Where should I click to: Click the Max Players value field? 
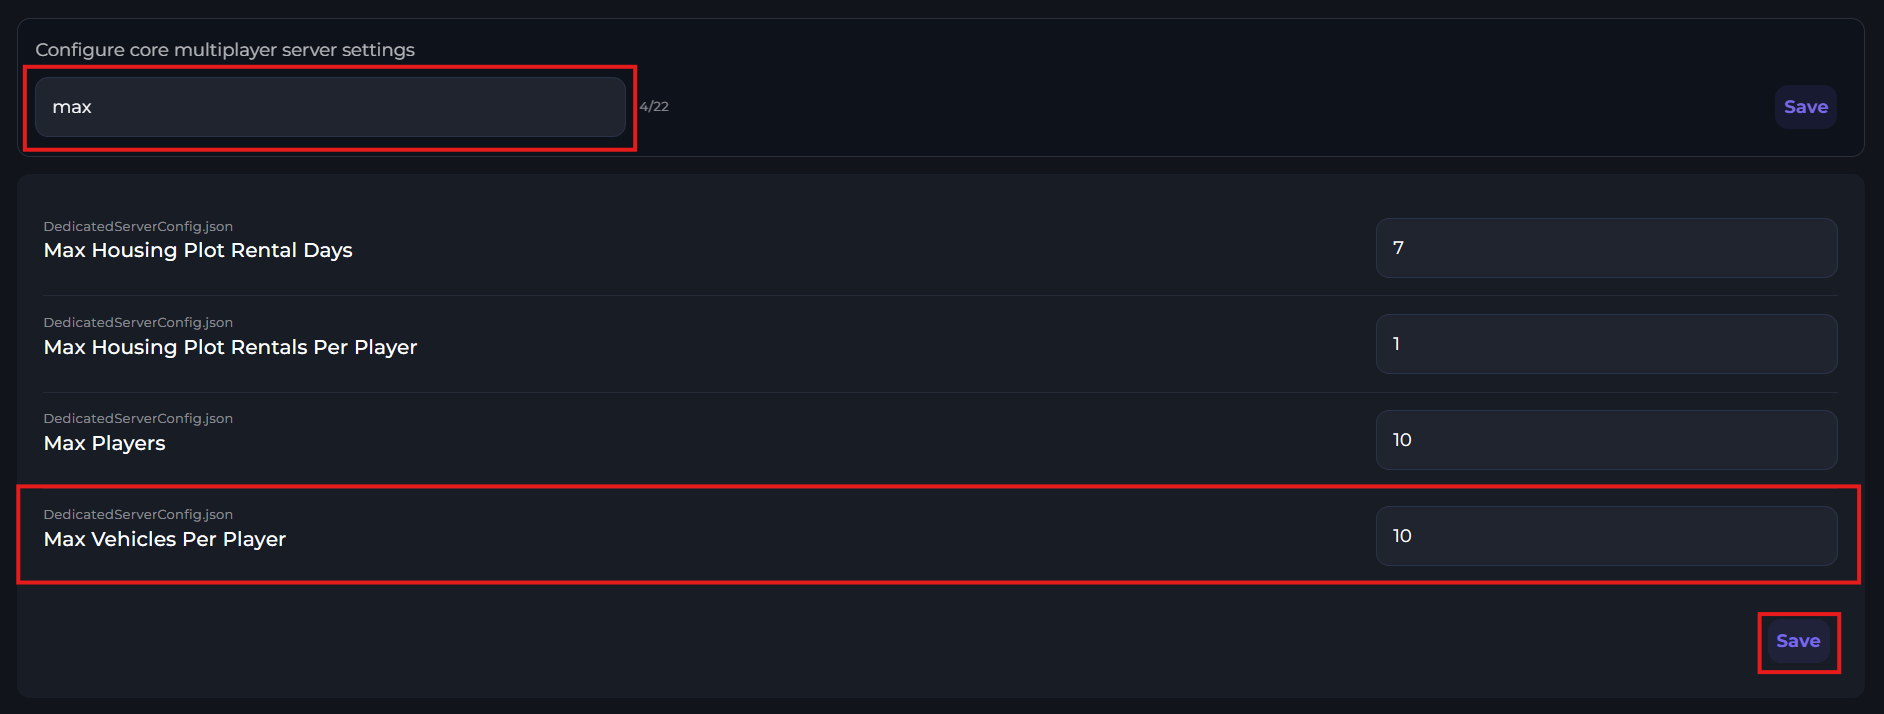(1606, 440)
